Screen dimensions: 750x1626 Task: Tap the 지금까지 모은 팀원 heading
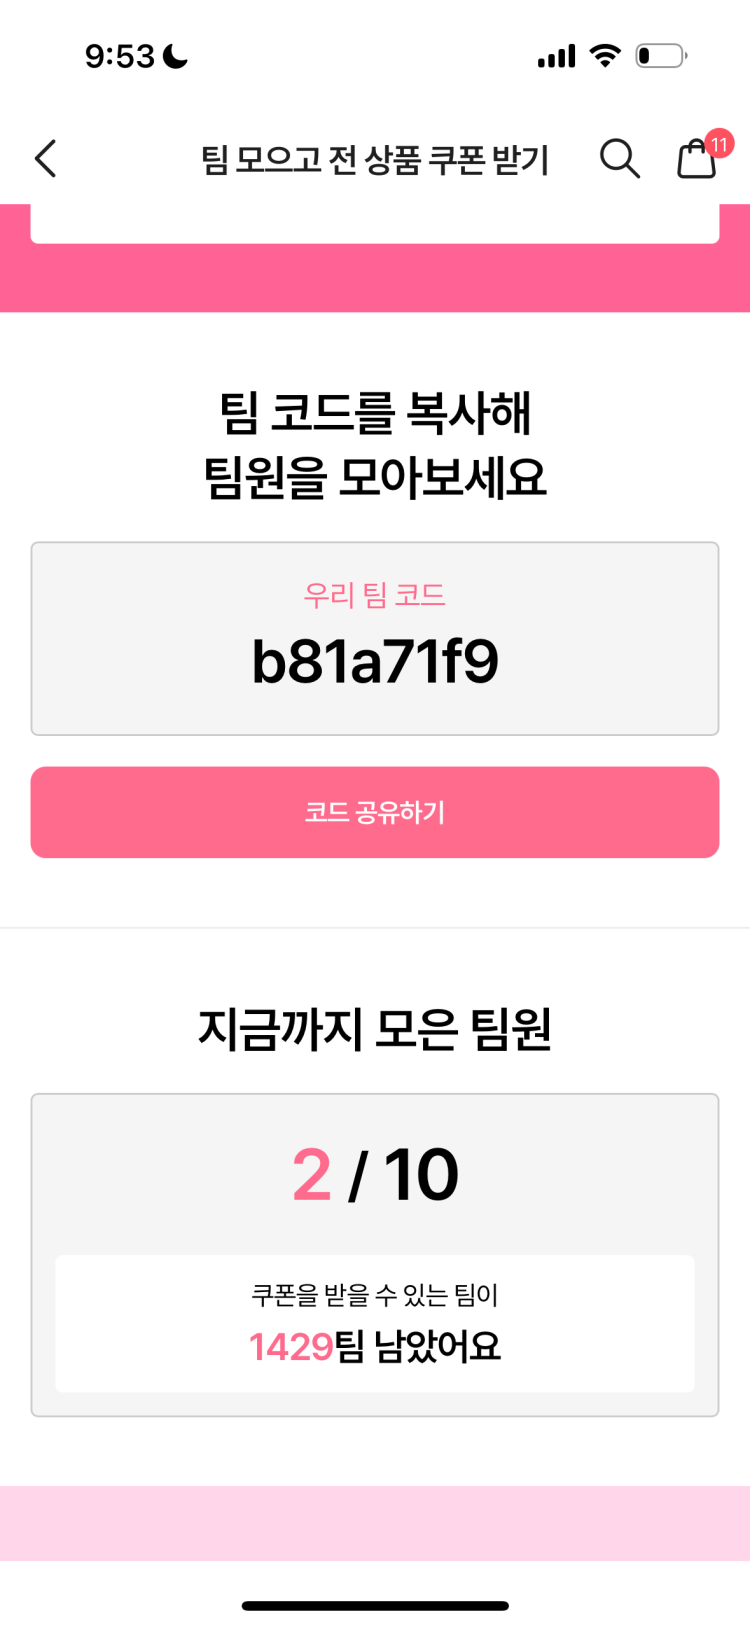[375, 1029]
